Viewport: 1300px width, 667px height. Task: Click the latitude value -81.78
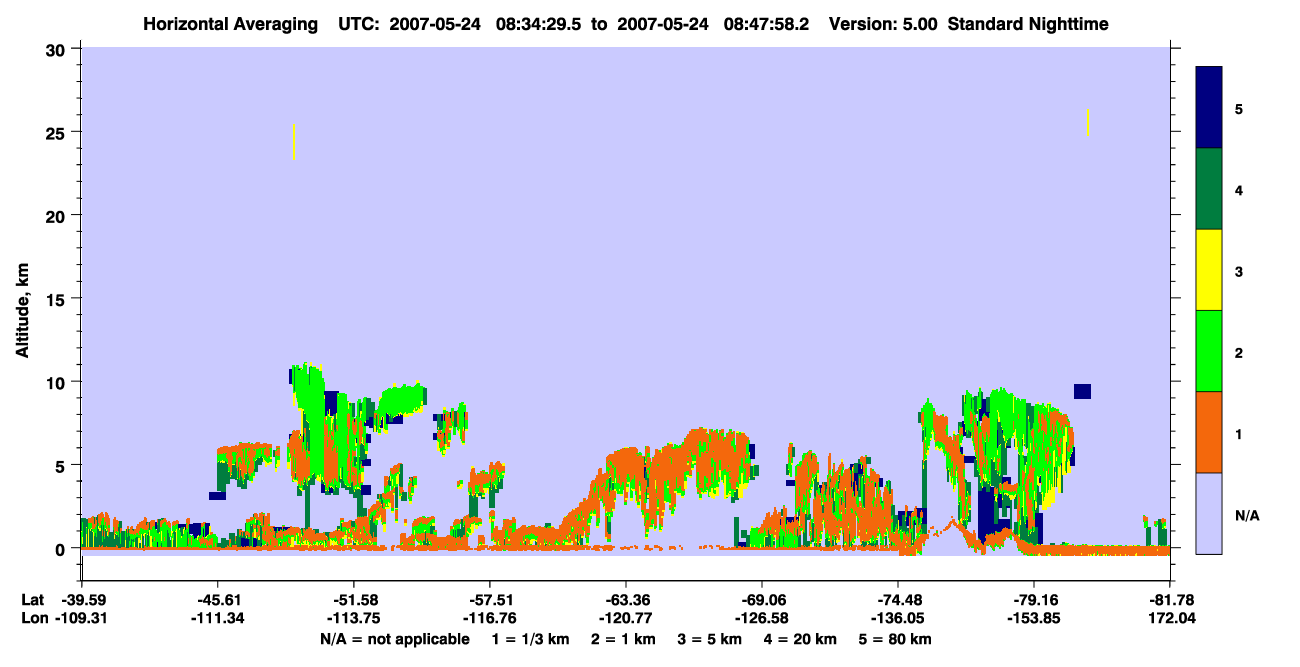(x=1171, y=600)
